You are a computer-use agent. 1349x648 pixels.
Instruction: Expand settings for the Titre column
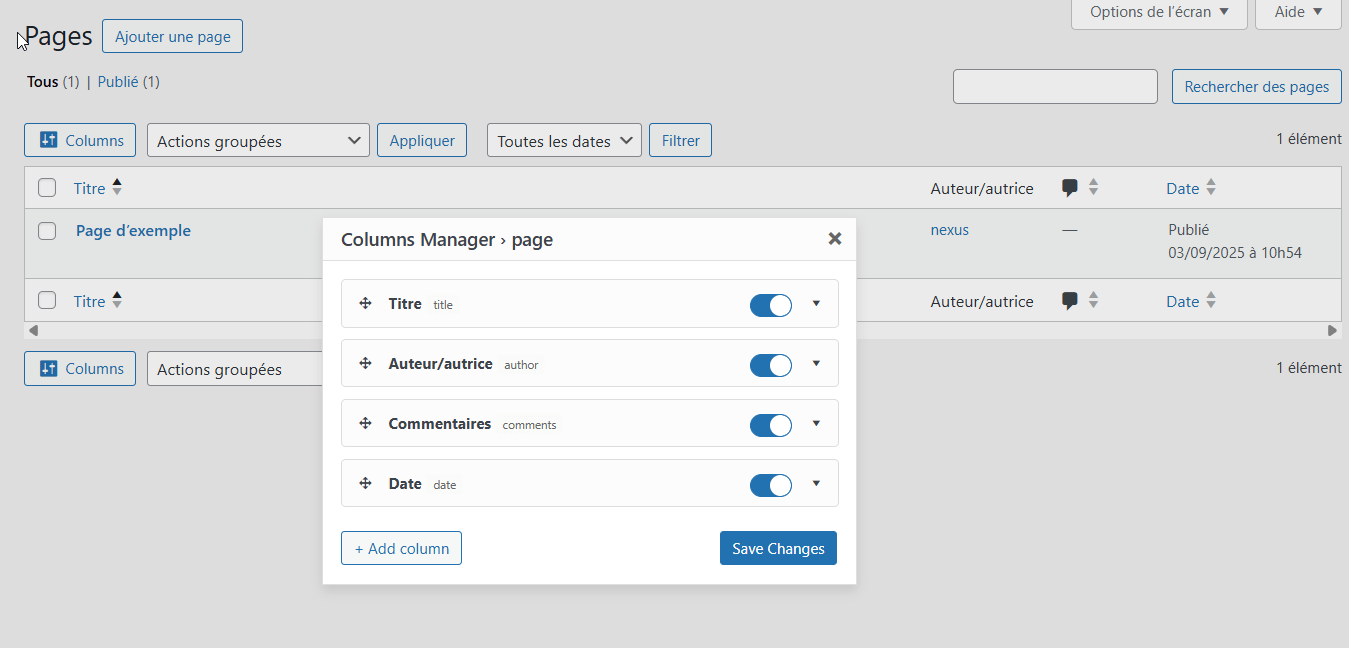pos(816,303)
